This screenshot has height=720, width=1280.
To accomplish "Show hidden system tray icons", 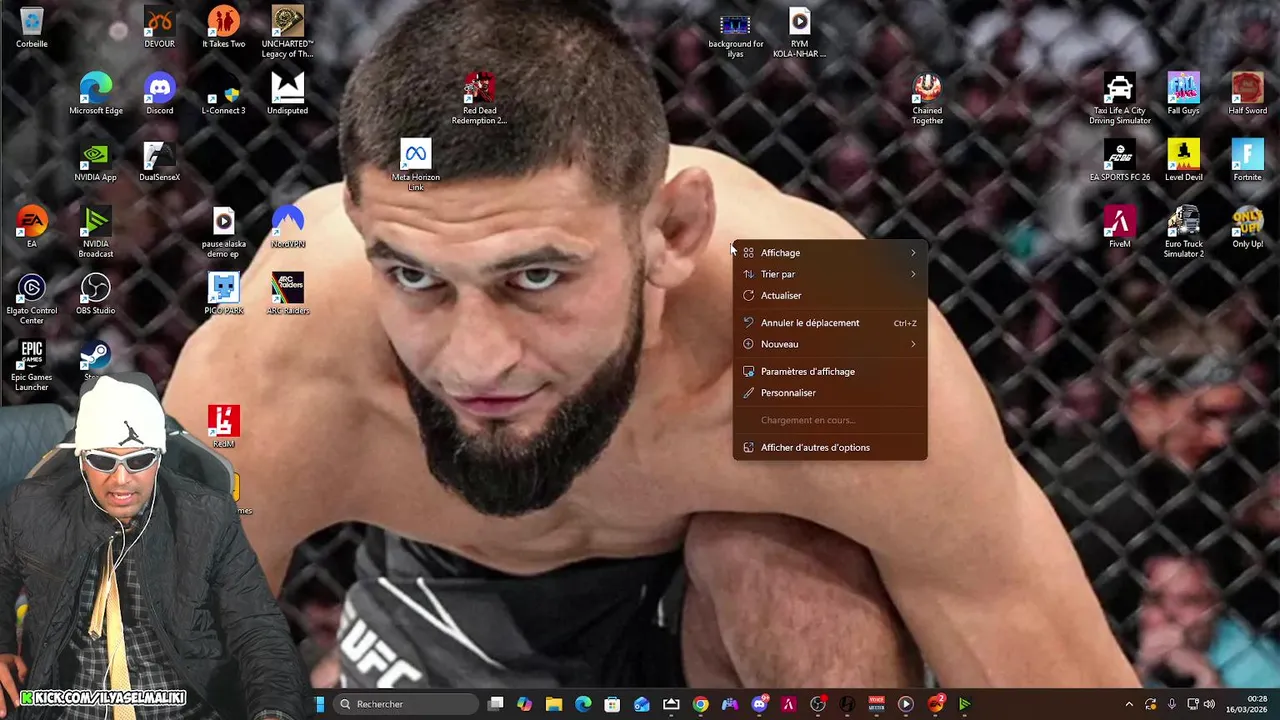I will [x=1129, y=704].
